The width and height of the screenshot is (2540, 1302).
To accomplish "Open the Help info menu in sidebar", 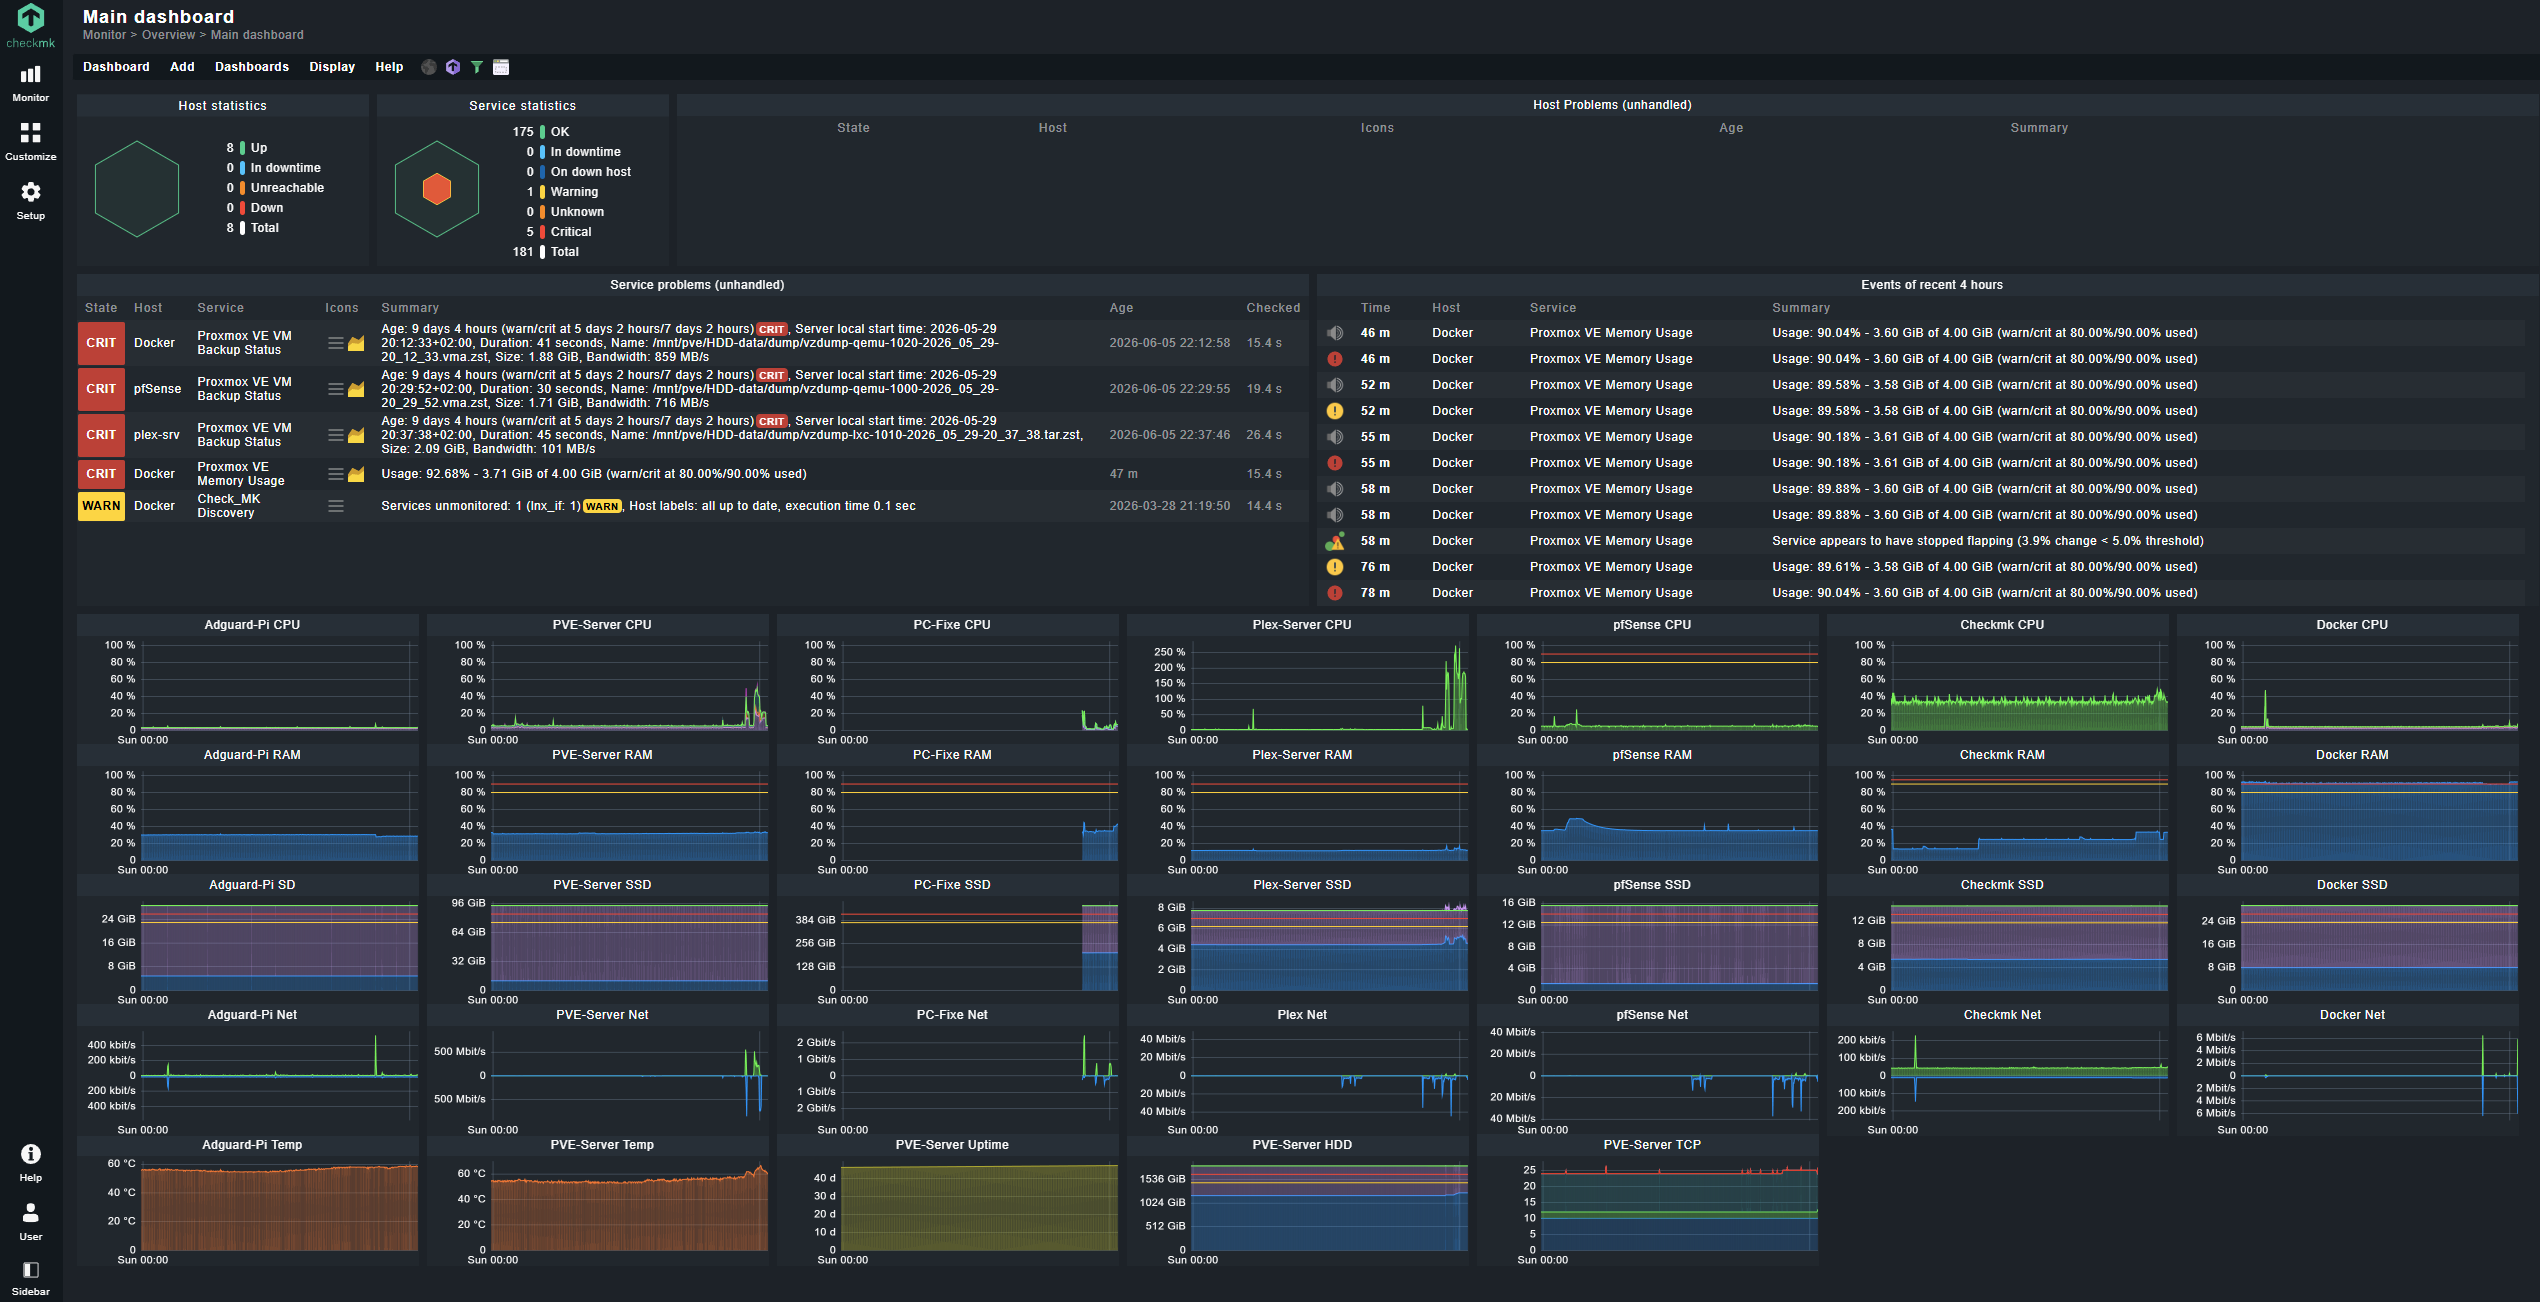I will click(x=31, y=1162).
